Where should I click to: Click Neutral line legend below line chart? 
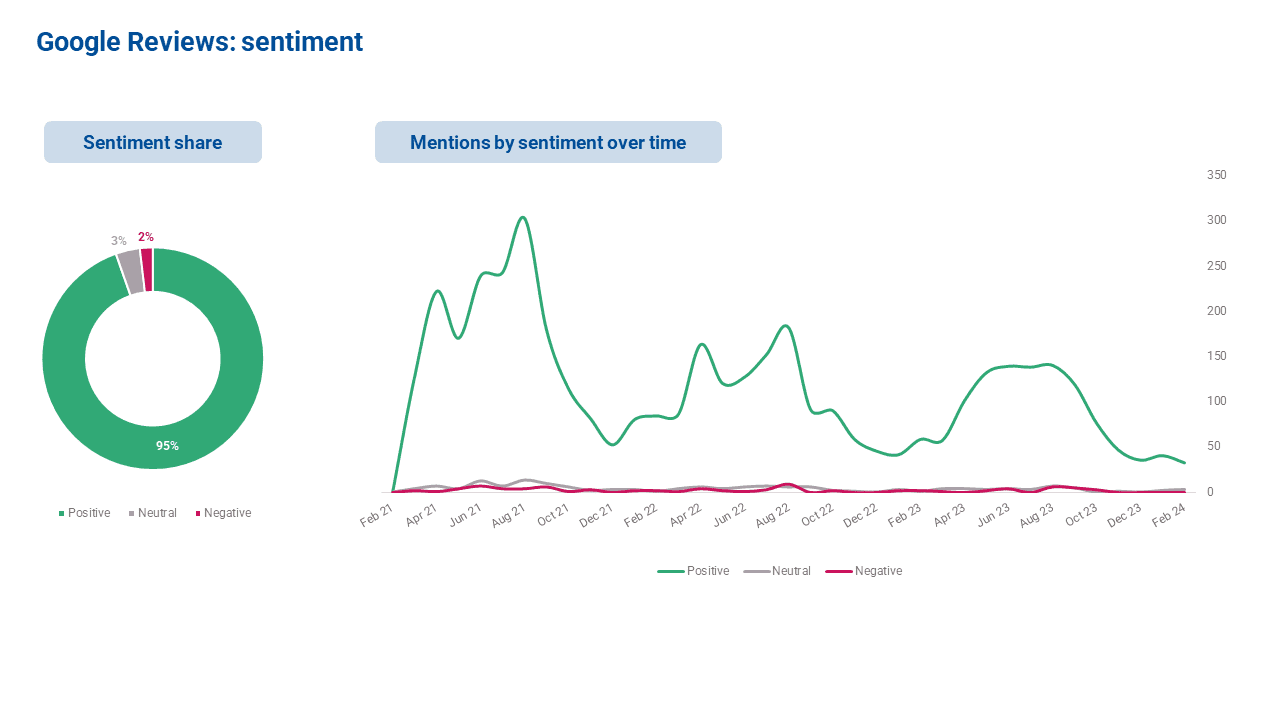(777, 571)
